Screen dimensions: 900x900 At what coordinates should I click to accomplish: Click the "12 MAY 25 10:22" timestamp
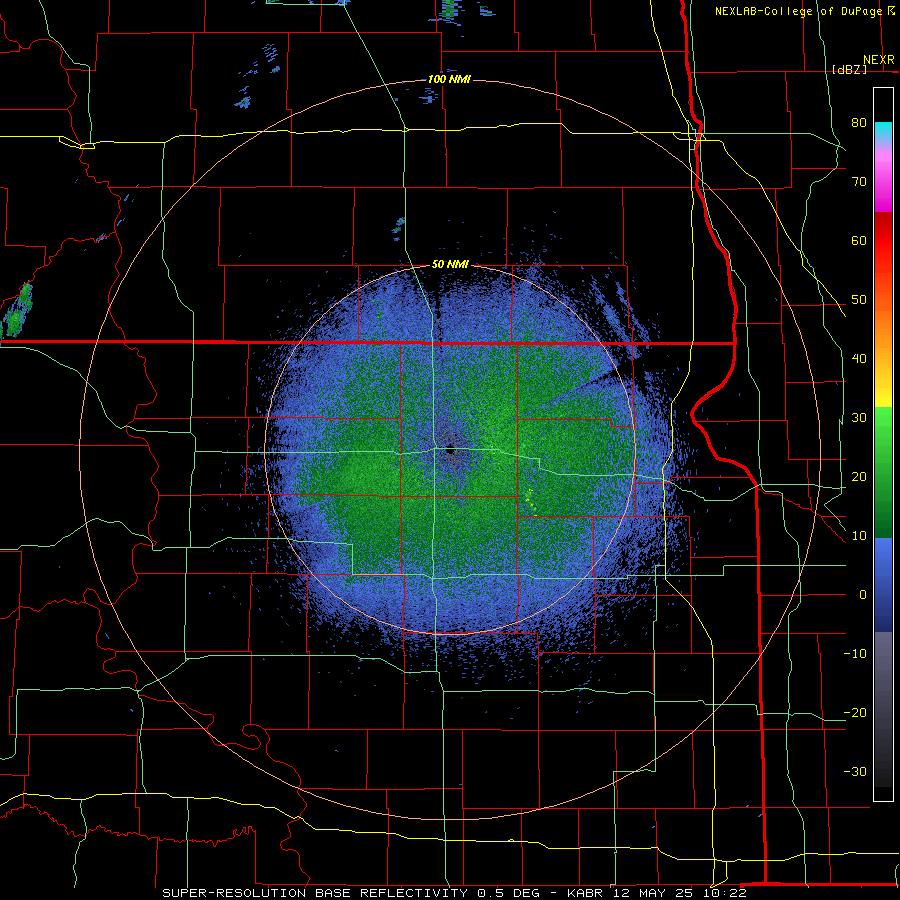(680, 893)
